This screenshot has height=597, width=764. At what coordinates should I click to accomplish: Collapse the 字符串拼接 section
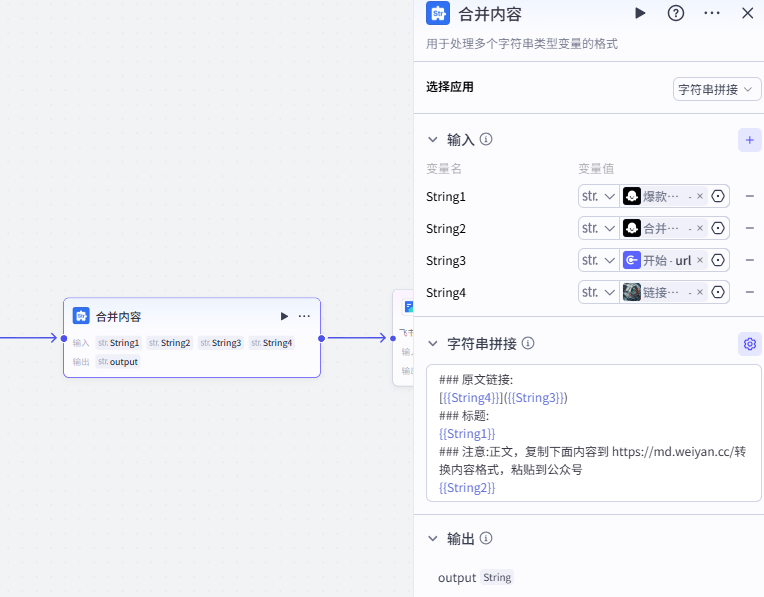click(x=433, y=344)
